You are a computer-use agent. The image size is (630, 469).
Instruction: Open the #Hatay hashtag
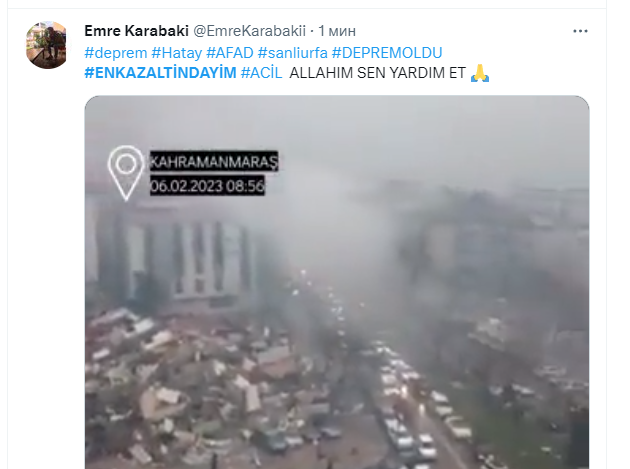point(177,53)
